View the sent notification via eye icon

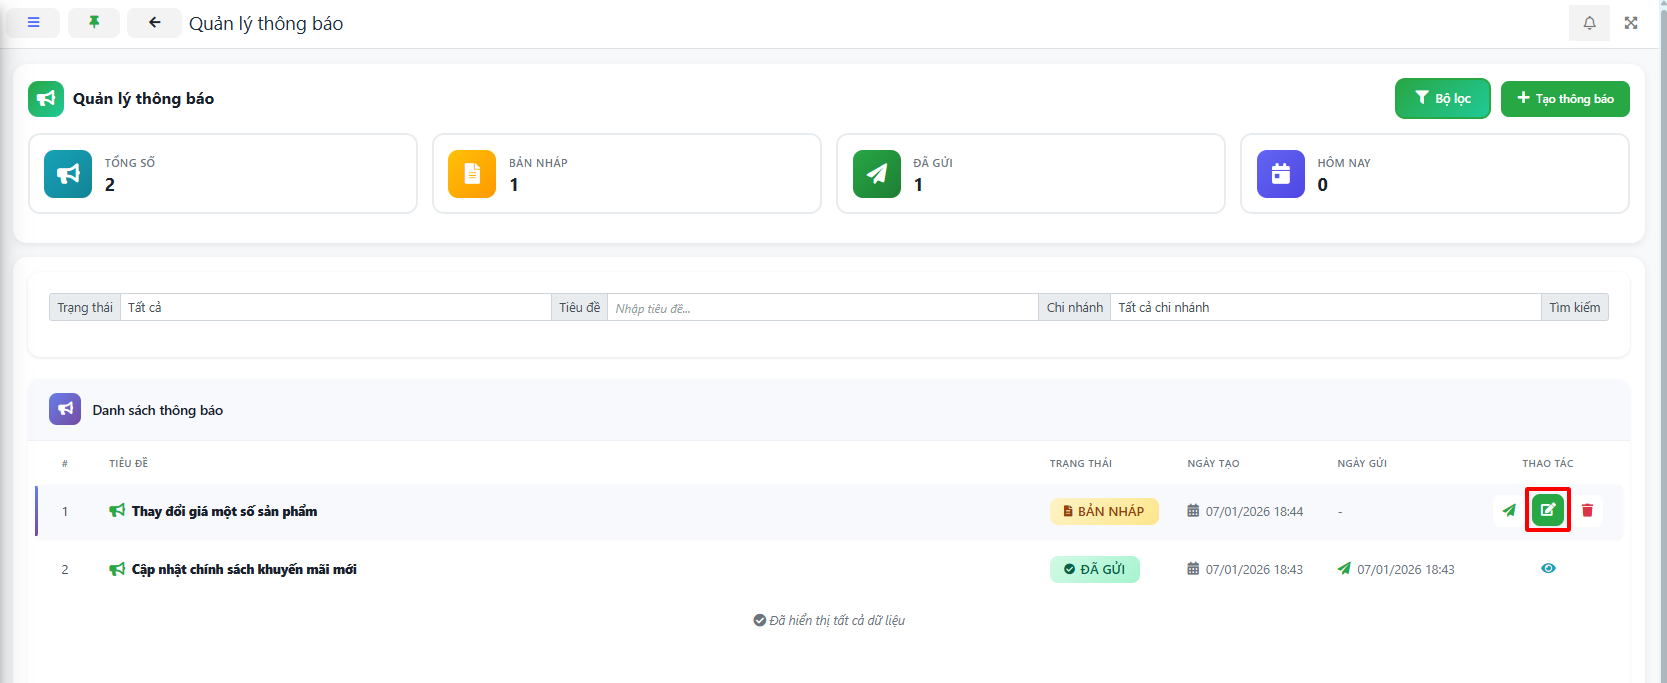(1548, 568)
